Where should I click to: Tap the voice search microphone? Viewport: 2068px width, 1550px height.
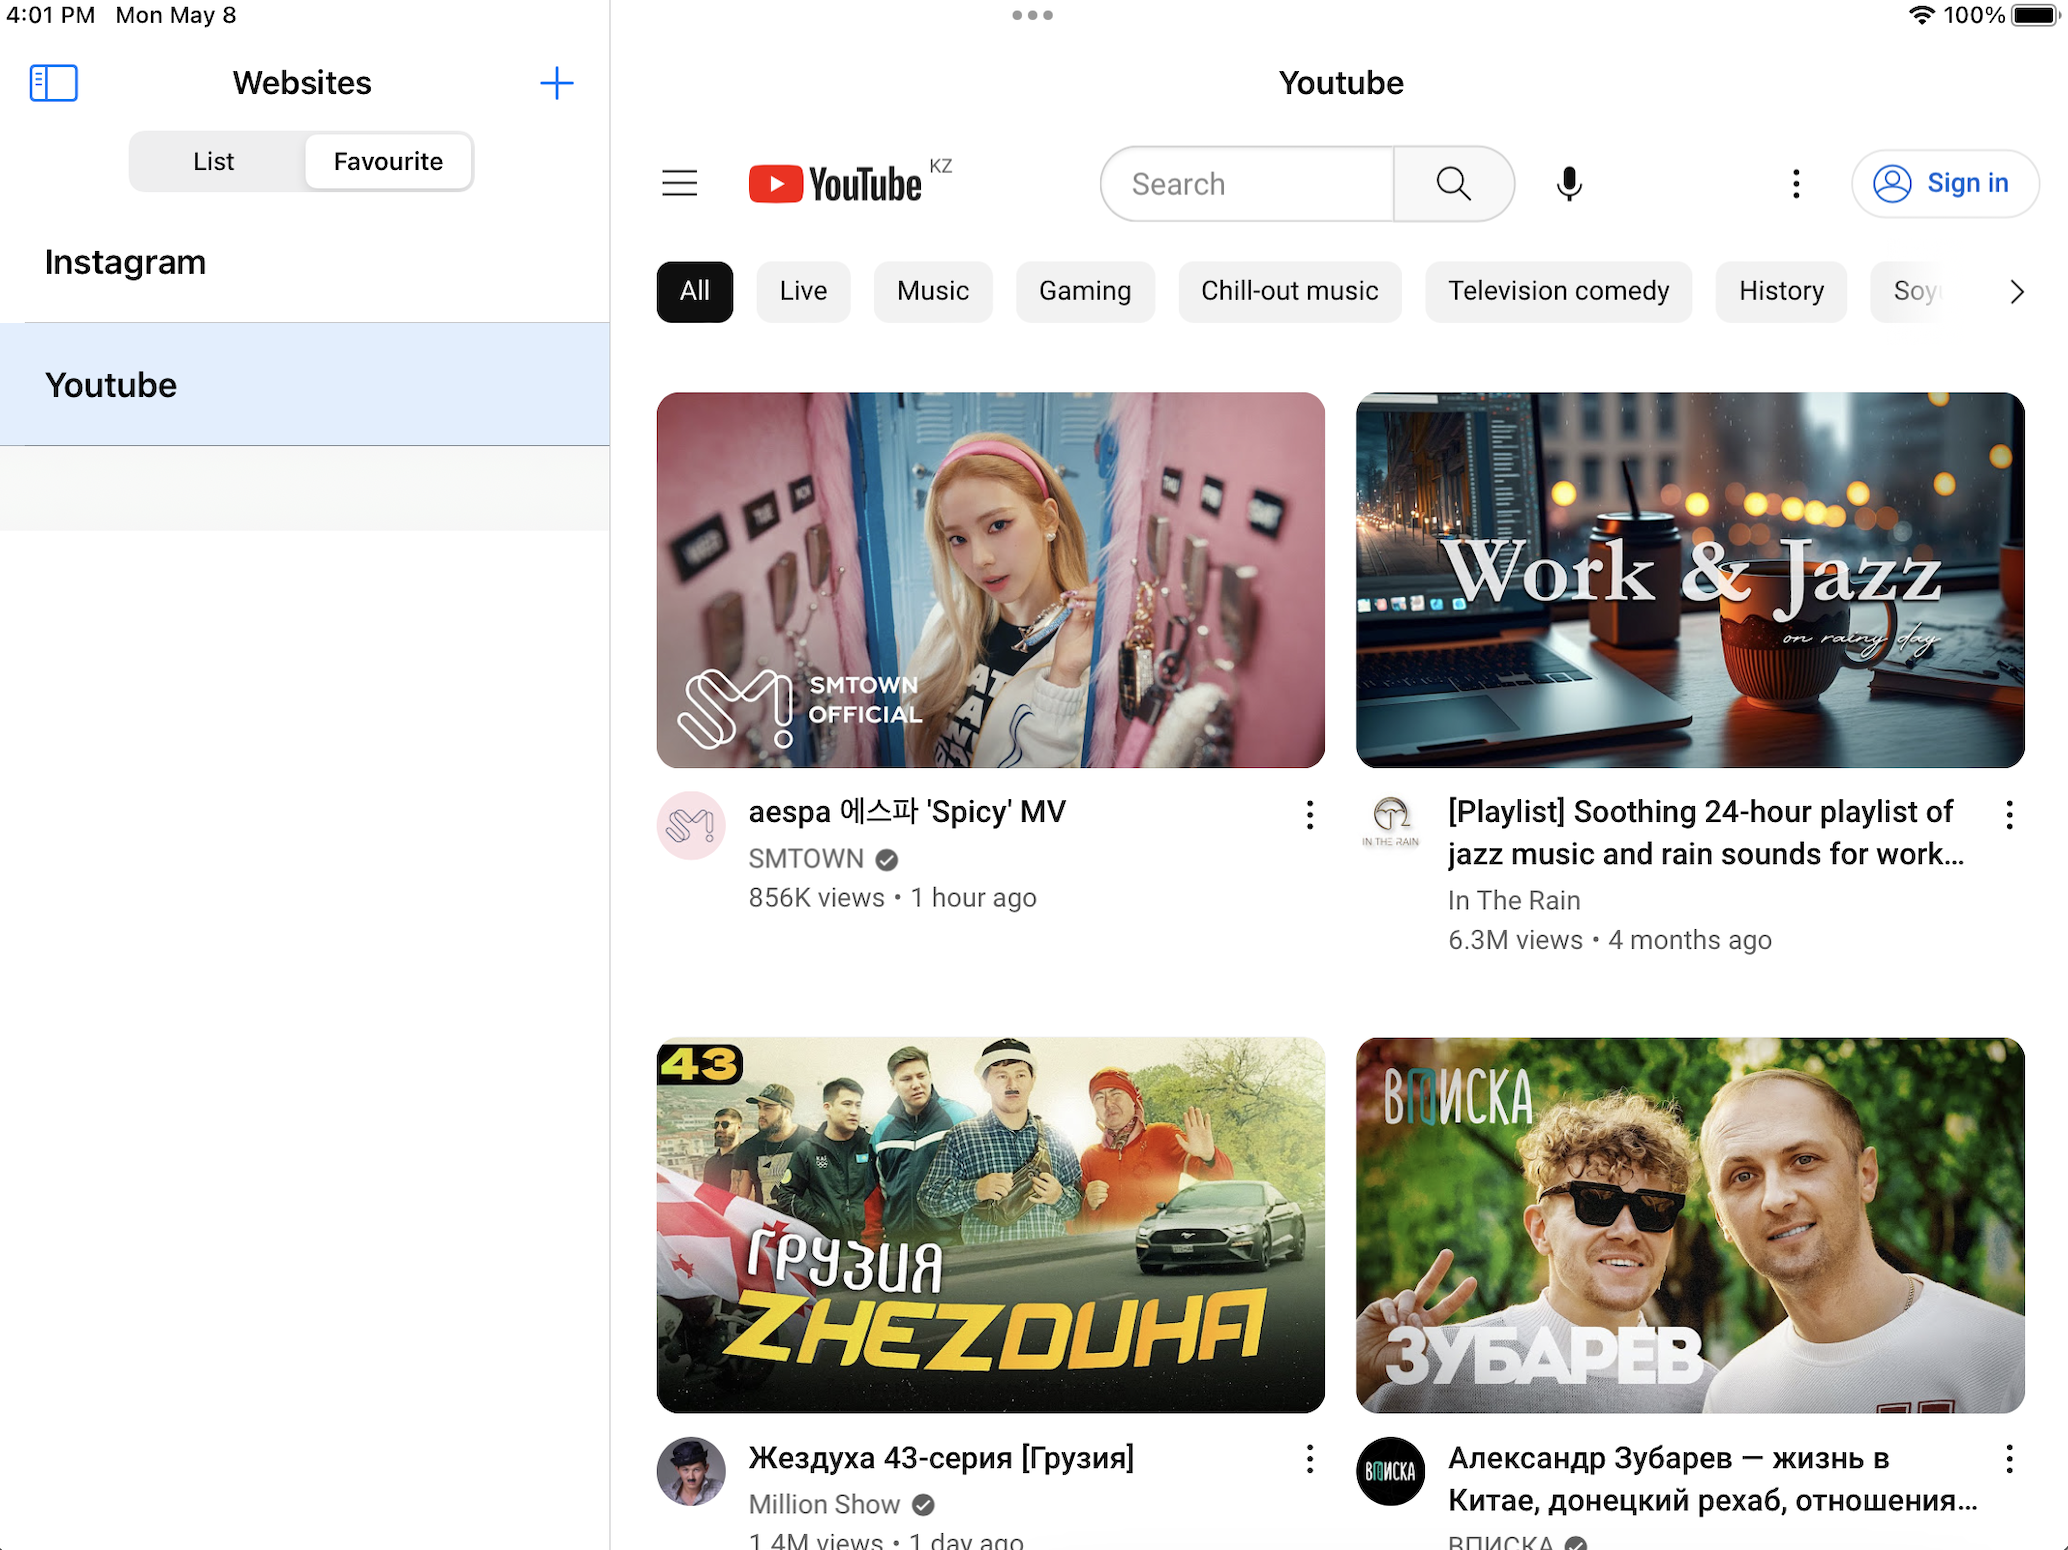1569,184
